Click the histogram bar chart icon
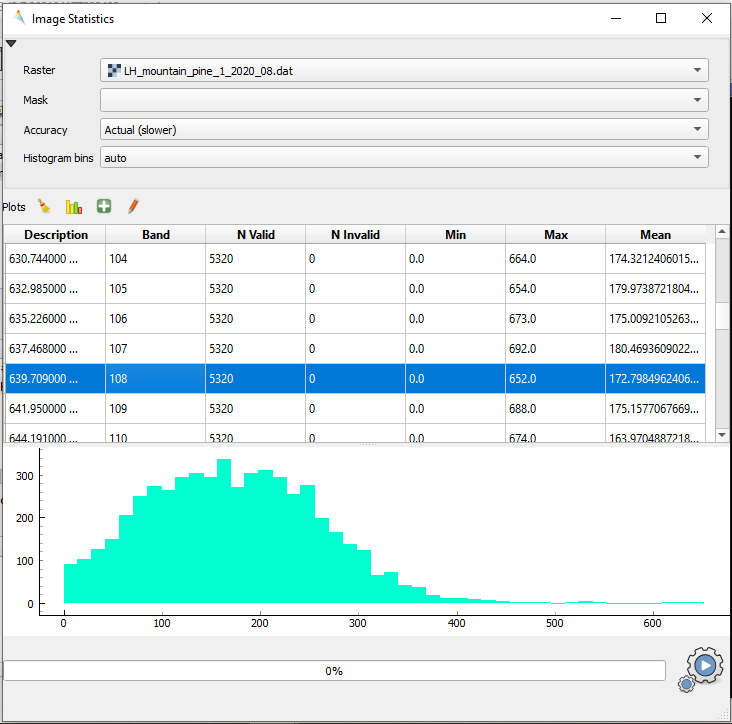Viewport: 732px width, 724px height. pos(73,206)
